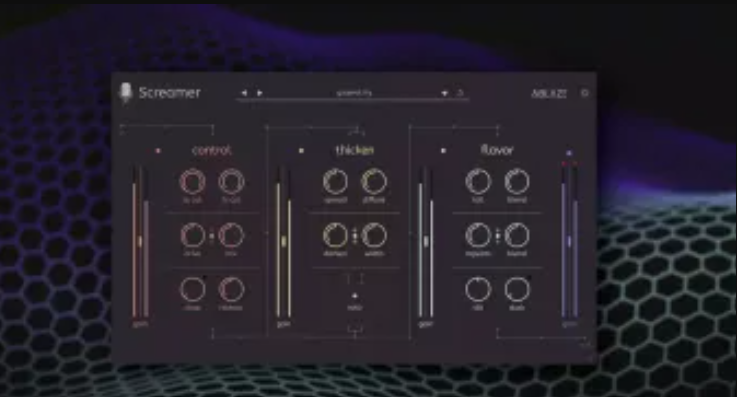The width and height of the screenshot is (737, 397).
Task: Click the flavor section gain slider handle
Action: point(426,241)
